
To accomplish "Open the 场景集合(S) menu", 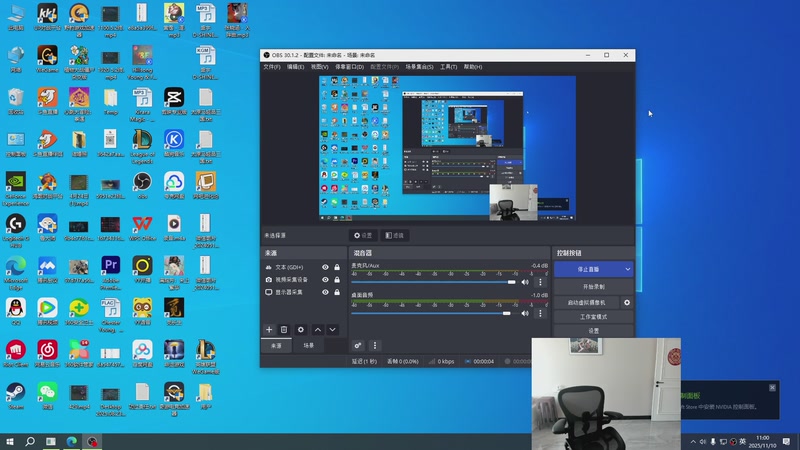I will pos(419,67).
